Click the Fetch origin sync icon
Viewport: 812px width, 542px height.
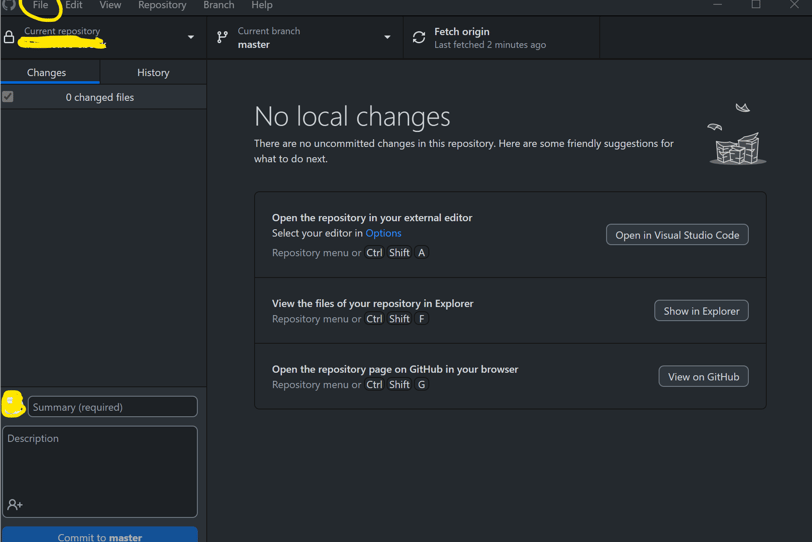pos(419,37)
